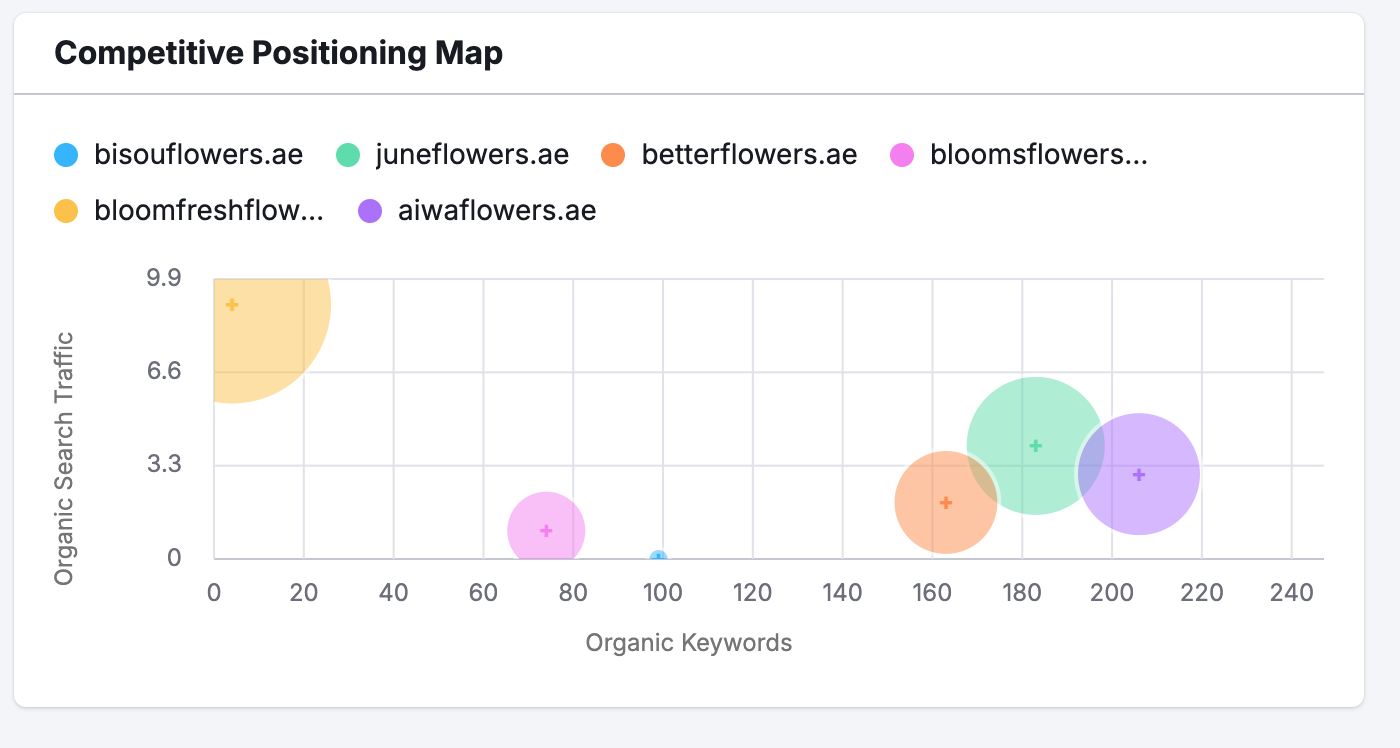
Task: Click the 20 x-axis value
Action: coord(303,592)
